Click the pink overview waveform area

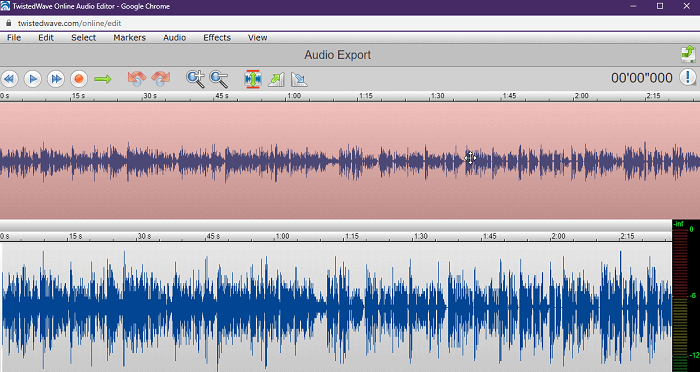350,160
